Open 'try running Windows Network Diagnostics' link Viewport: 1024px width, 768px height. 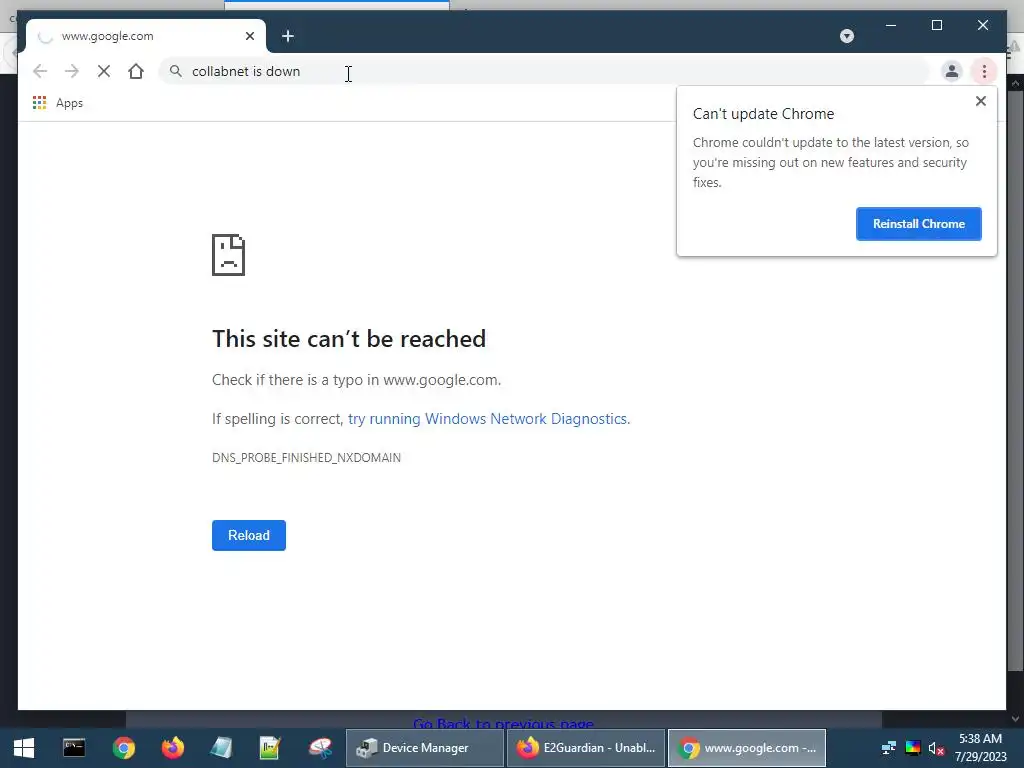click(488, 419)
